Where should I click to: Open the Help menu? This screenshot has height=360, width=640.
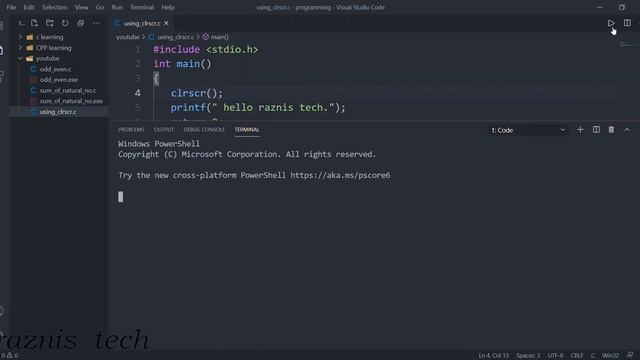(168, 7)
